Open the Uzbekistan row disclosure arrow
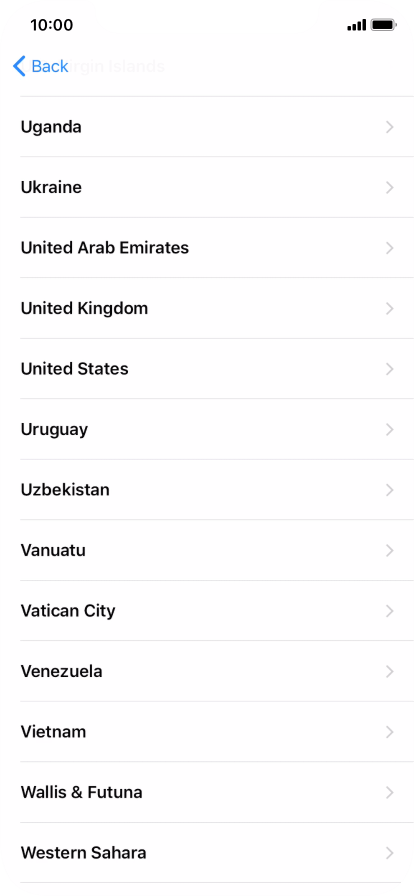The height and width of the screenshot is (896, 414). pos(390,490)
